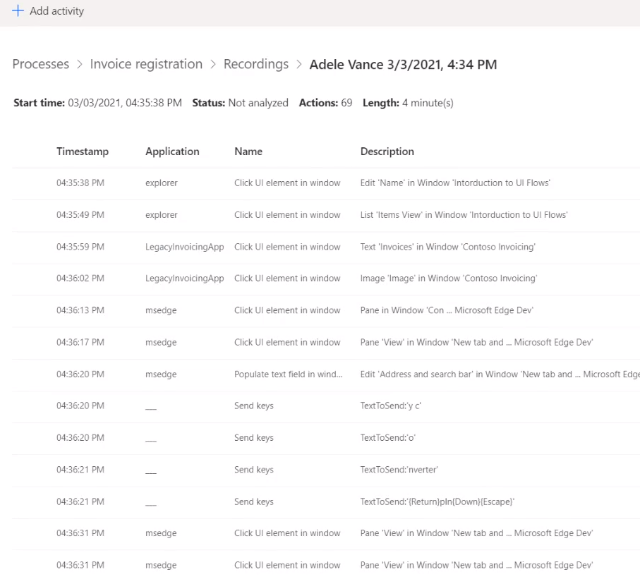
Task: Click the Application column header
Action: pos(172,151)
